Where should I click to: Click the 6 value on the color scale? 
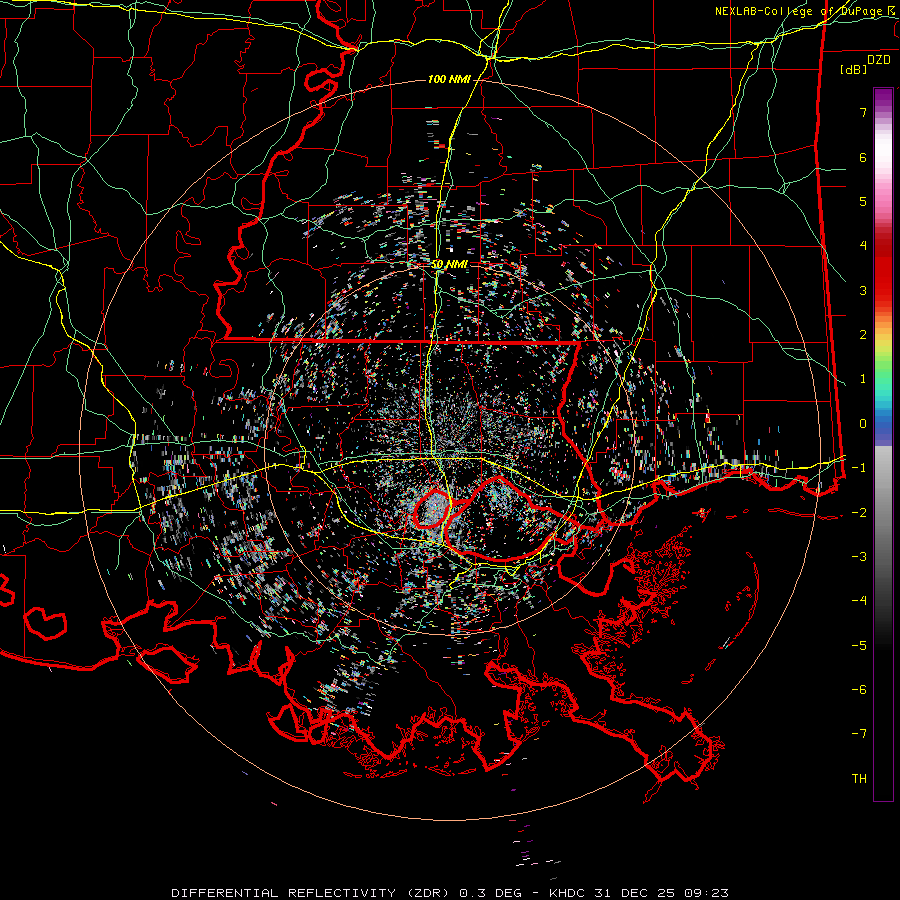[x=863, y=157]
